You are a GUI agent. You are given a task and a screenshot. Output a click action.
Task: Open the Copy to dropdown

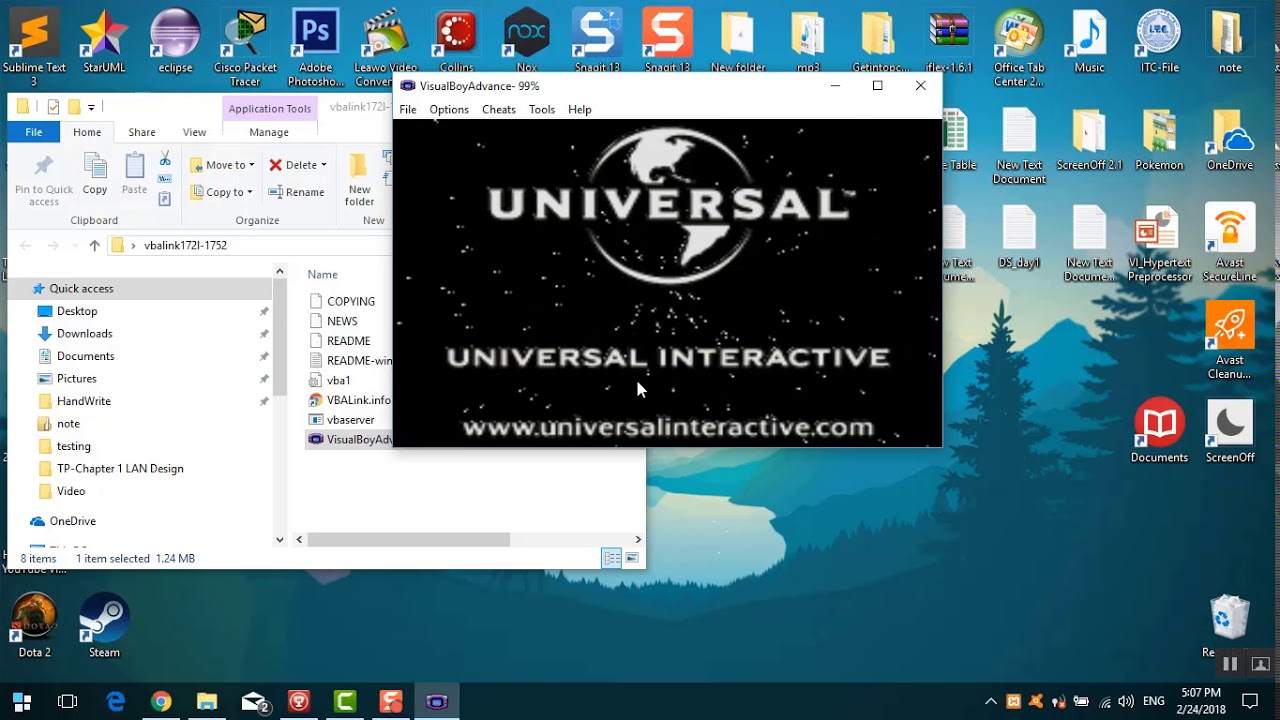[223, 192]
